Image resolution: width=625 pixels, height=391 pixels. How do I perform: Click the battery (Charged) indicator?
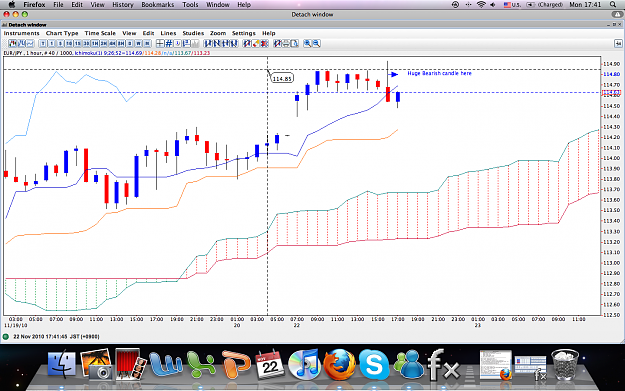coord(544,5)
